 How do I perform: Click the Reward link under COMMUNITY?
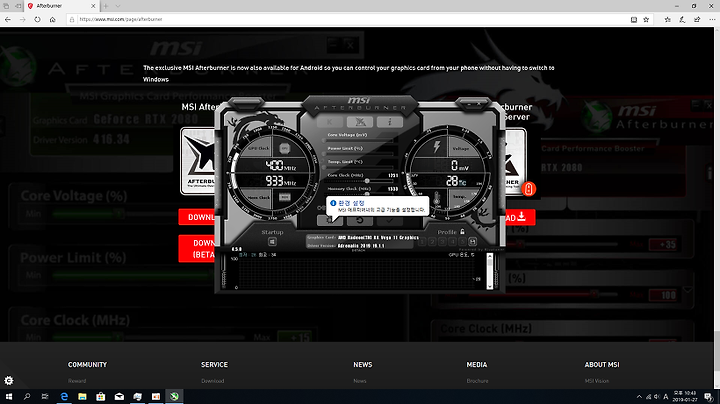[77, 381]
